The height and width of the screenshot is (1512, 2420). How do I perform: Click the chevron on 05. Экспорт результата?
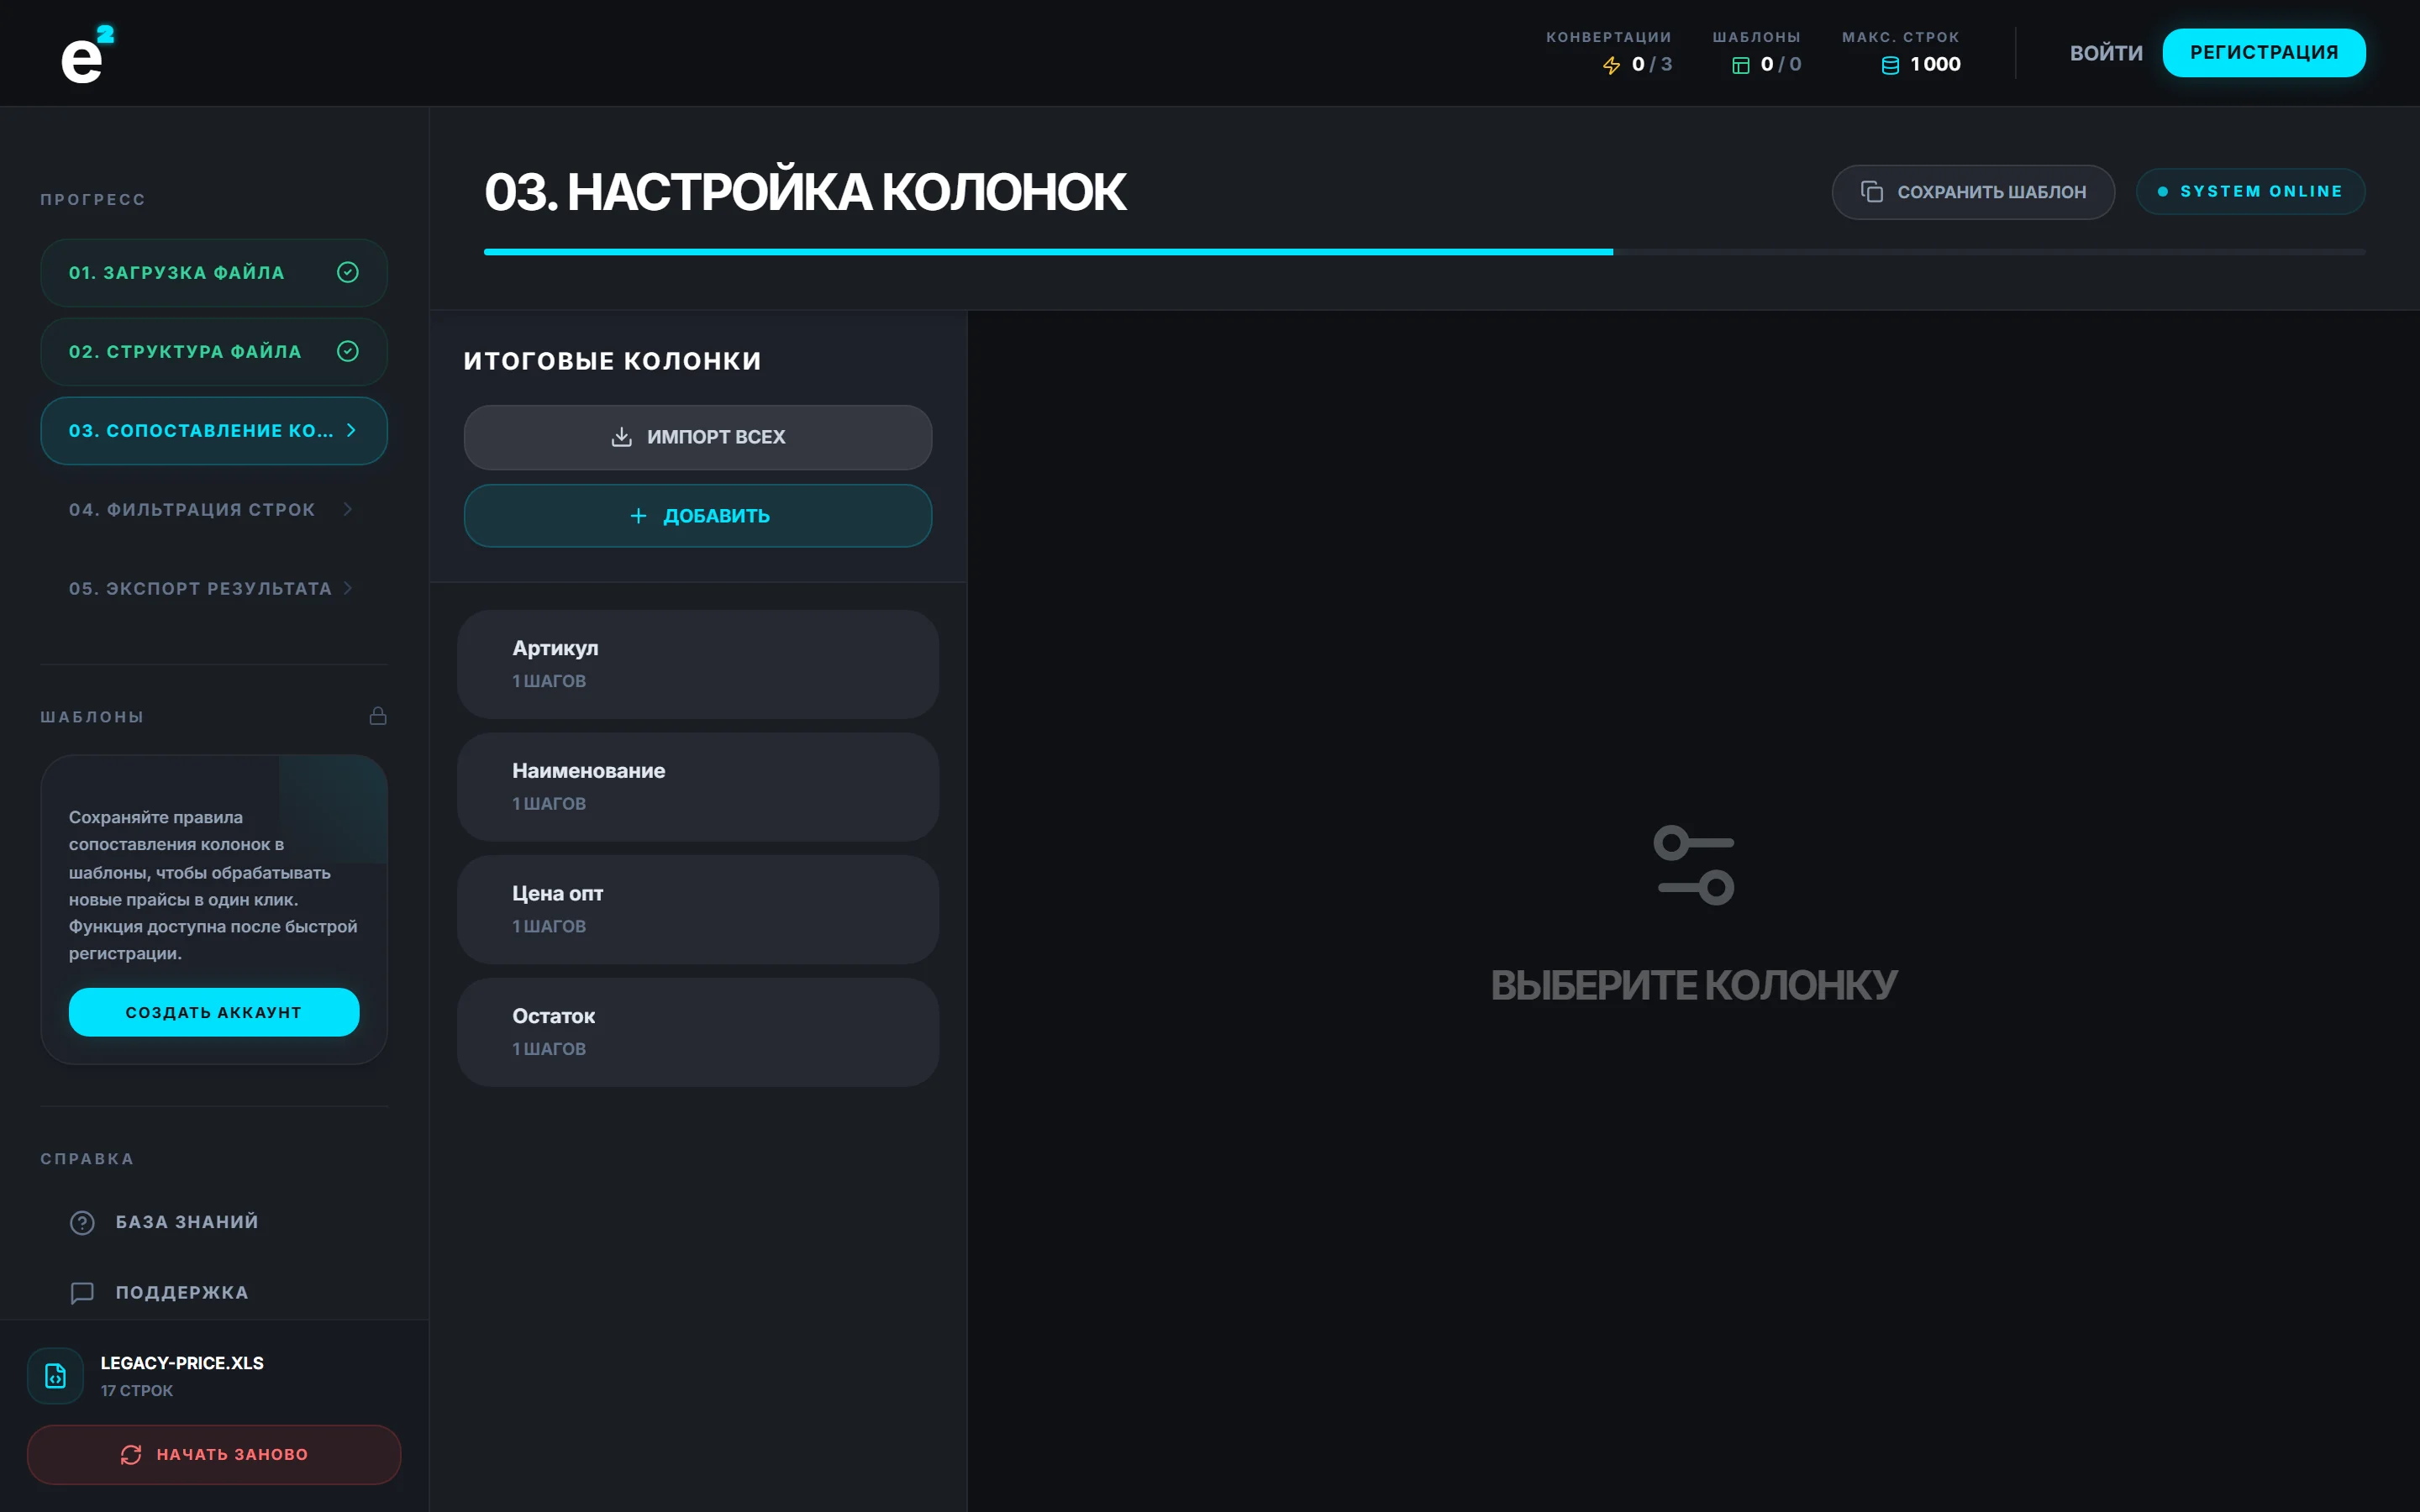click(348, 588)
